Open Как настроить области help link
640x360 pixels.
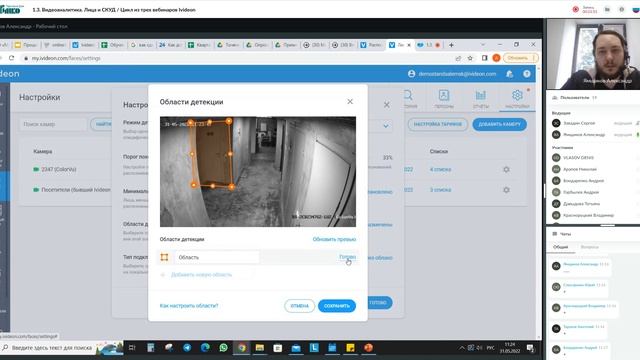click(189, 306)
